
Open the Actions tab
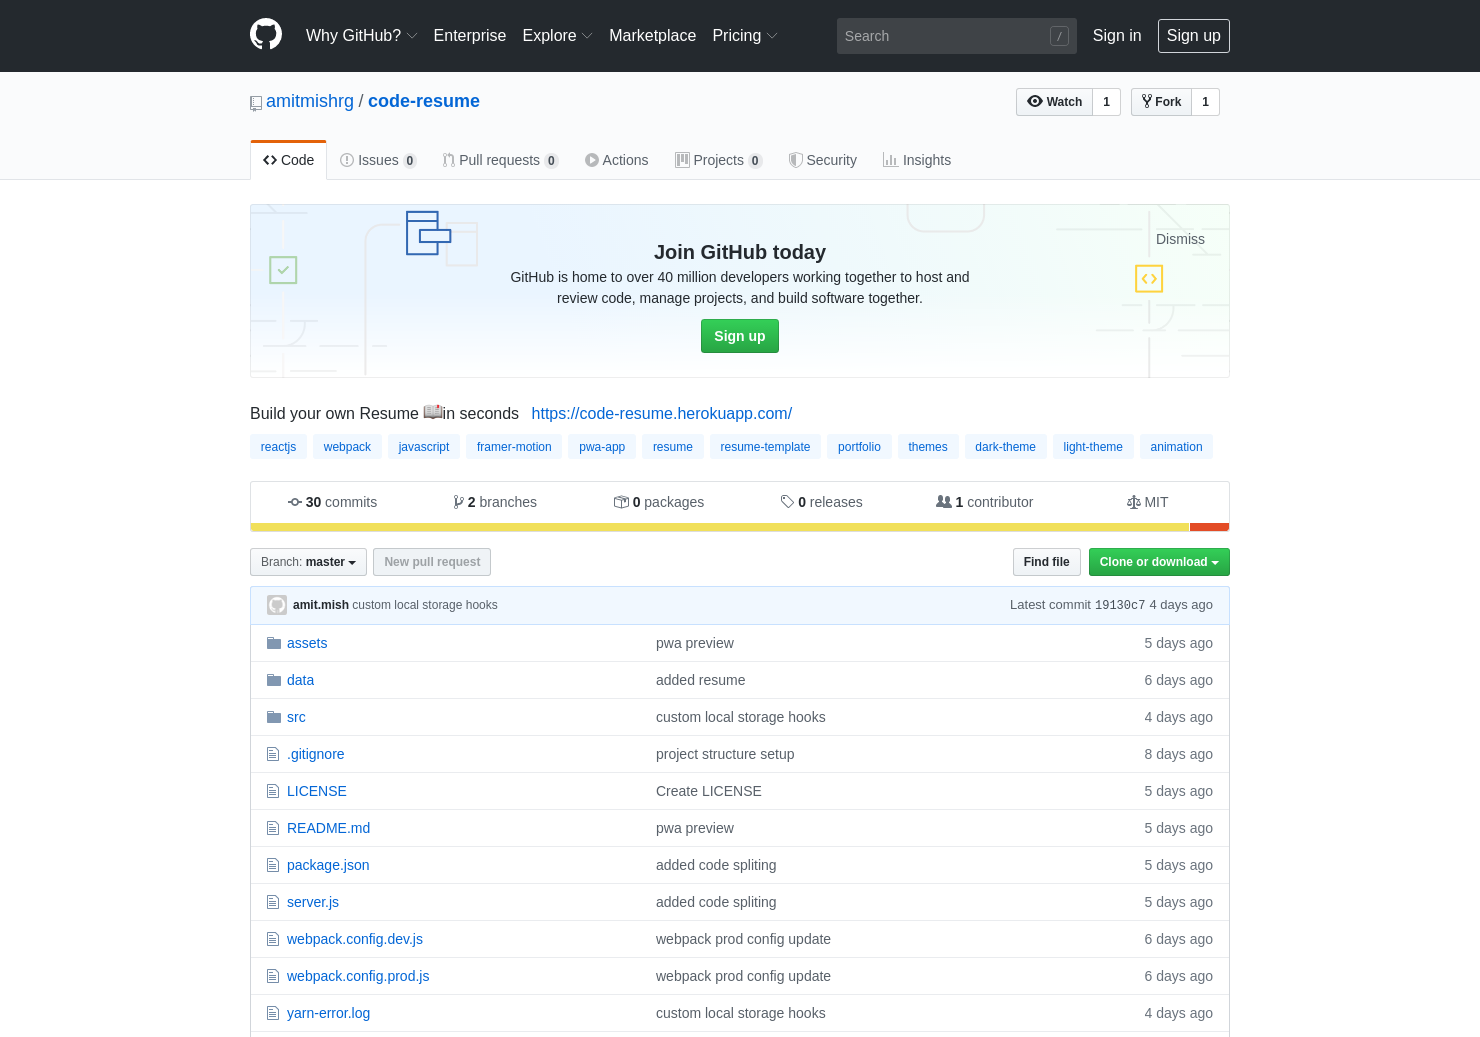pos(617,160)
